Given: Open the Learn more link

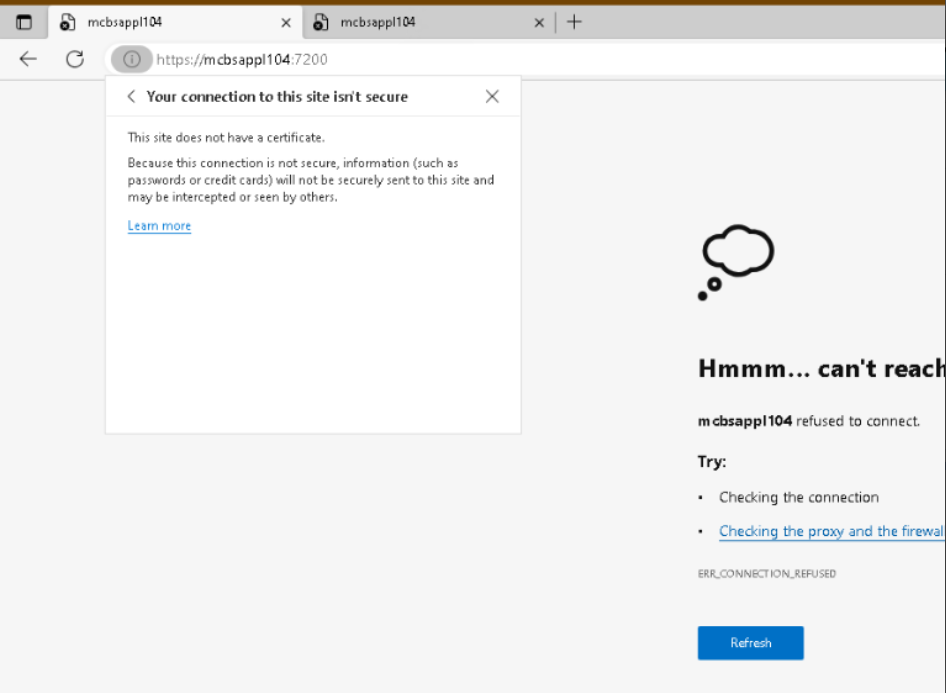Looking at the screenshot, I should point(159,226).
